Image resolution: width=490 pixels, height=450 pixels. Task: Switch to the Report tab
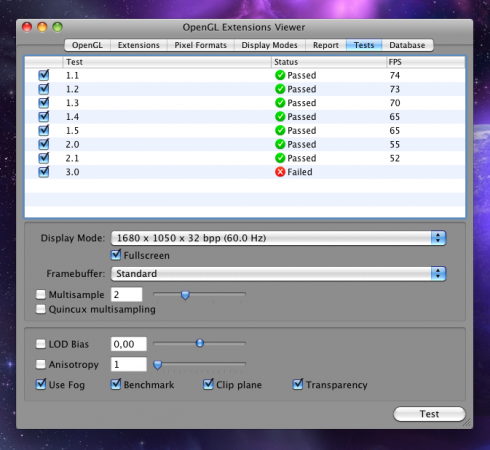(326, 45)
